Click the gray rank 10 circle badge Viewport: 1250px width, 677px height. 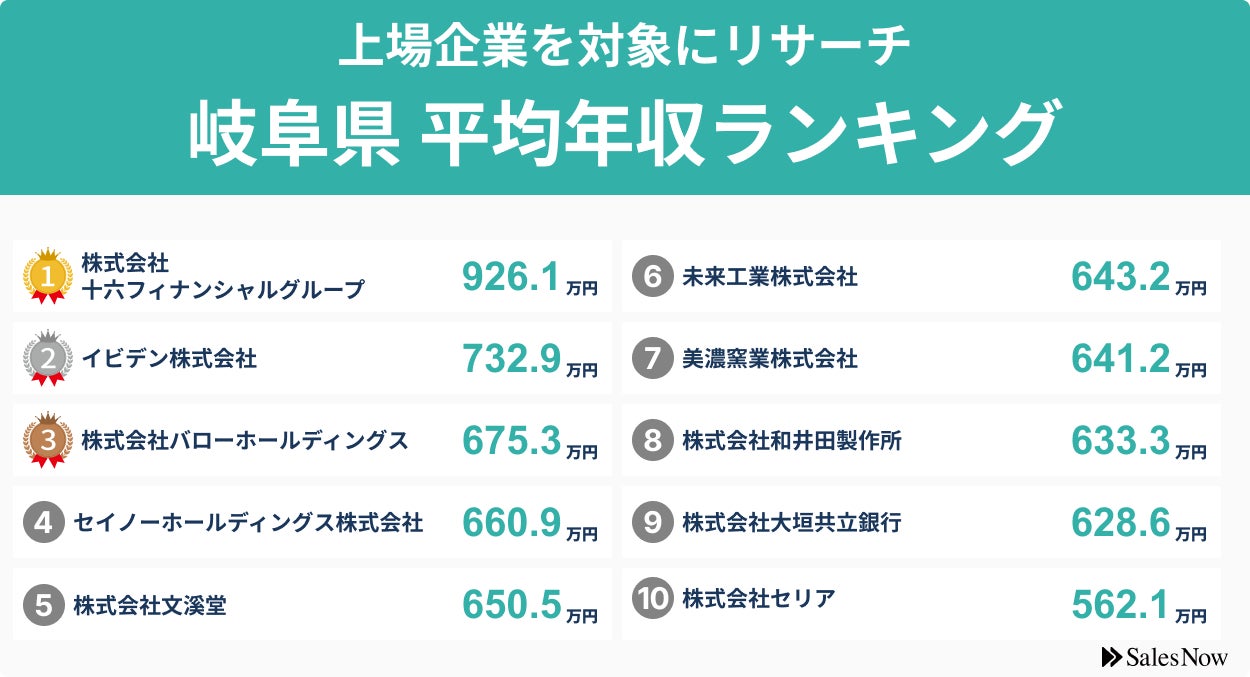[652, 599]
